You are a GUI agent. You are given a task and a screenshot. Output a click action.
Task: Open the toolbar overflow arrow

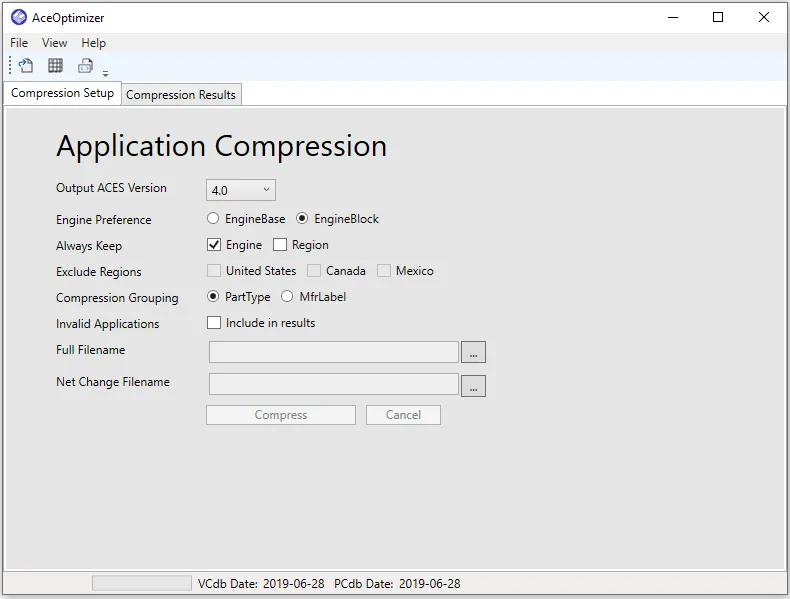coord(105,74)
